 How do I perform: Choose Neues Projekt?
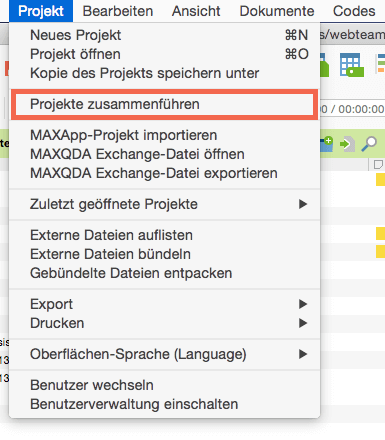165,35
